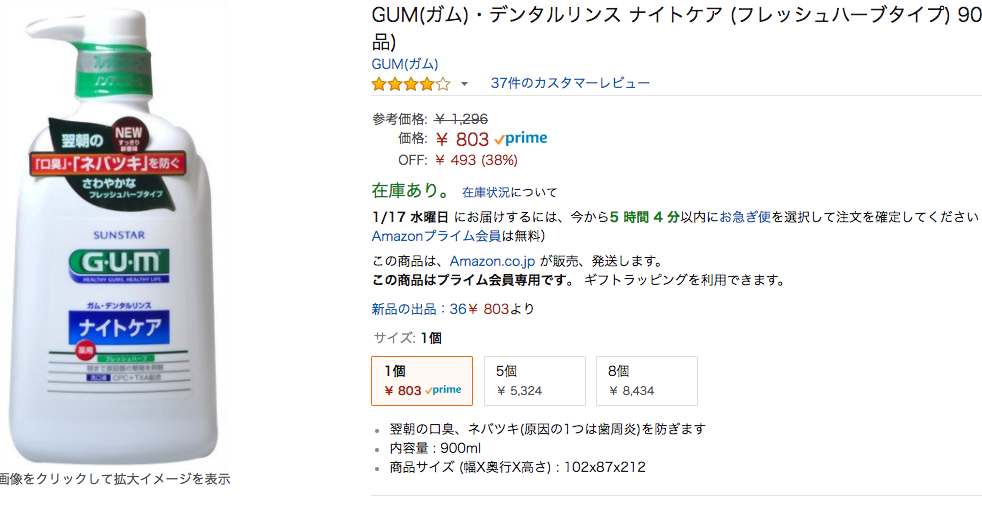The height and width of the screenshot is (511, 982).
Task: Open 37件のカスタマーレビュー link
Action: [x=570, y=83]
